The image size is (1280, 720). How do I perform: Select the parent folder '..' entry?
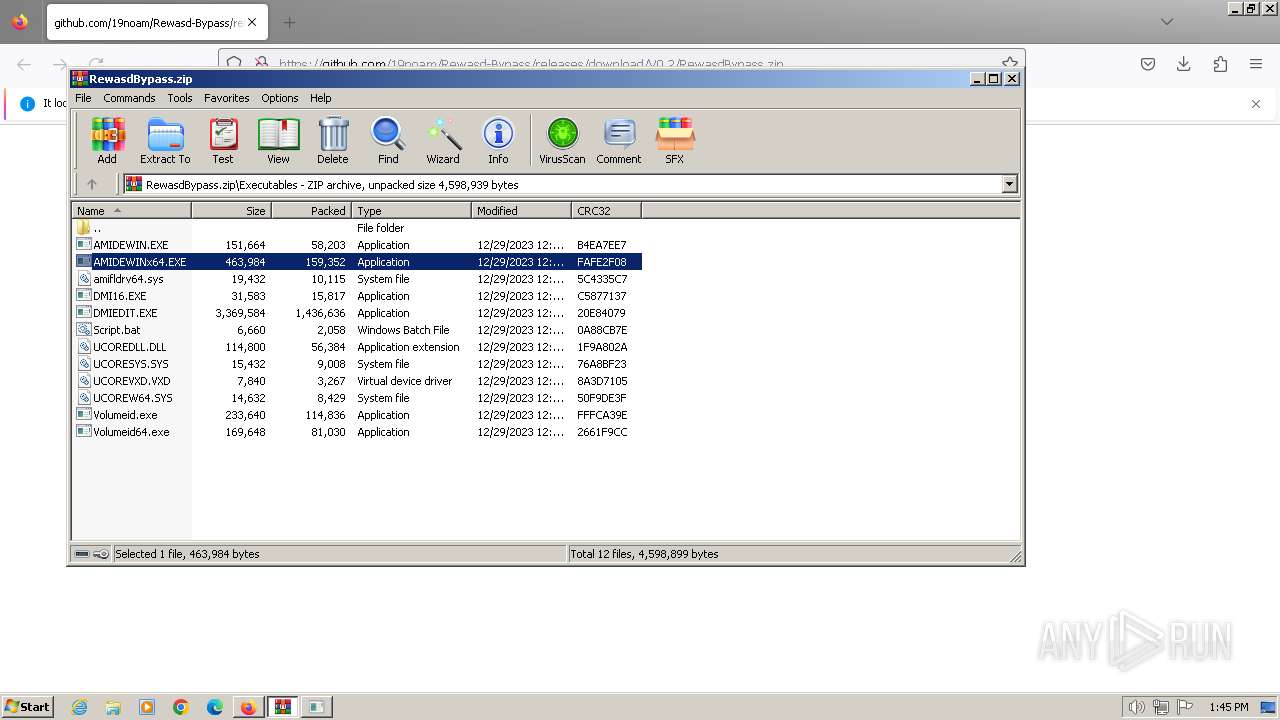click(357, 228)
